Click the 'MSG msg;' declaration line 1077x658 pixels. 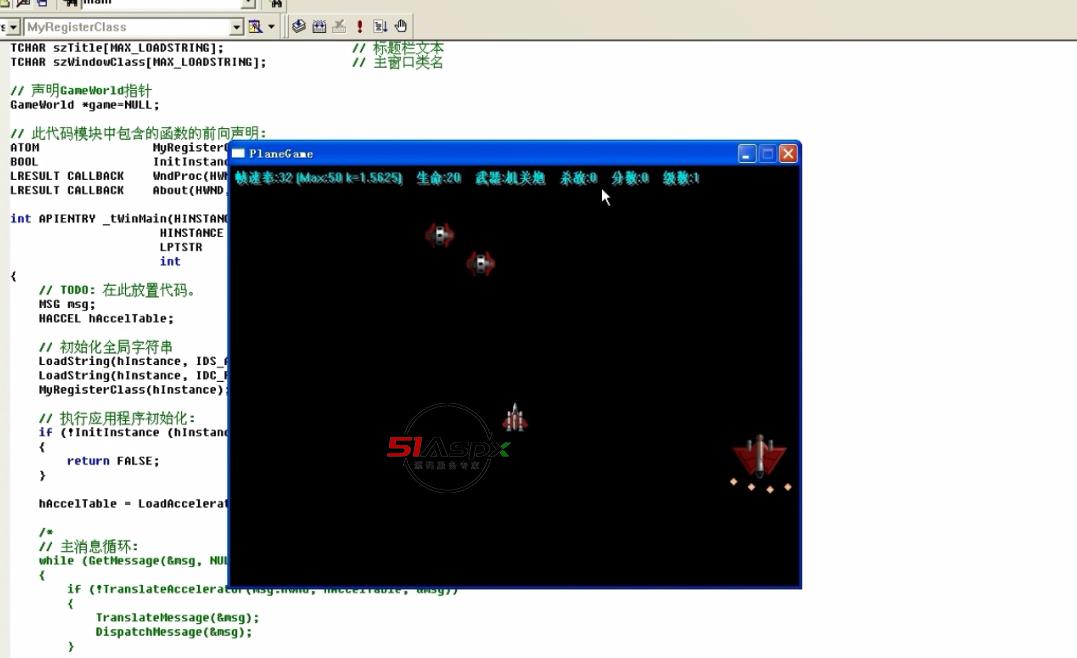click(67, 304)
